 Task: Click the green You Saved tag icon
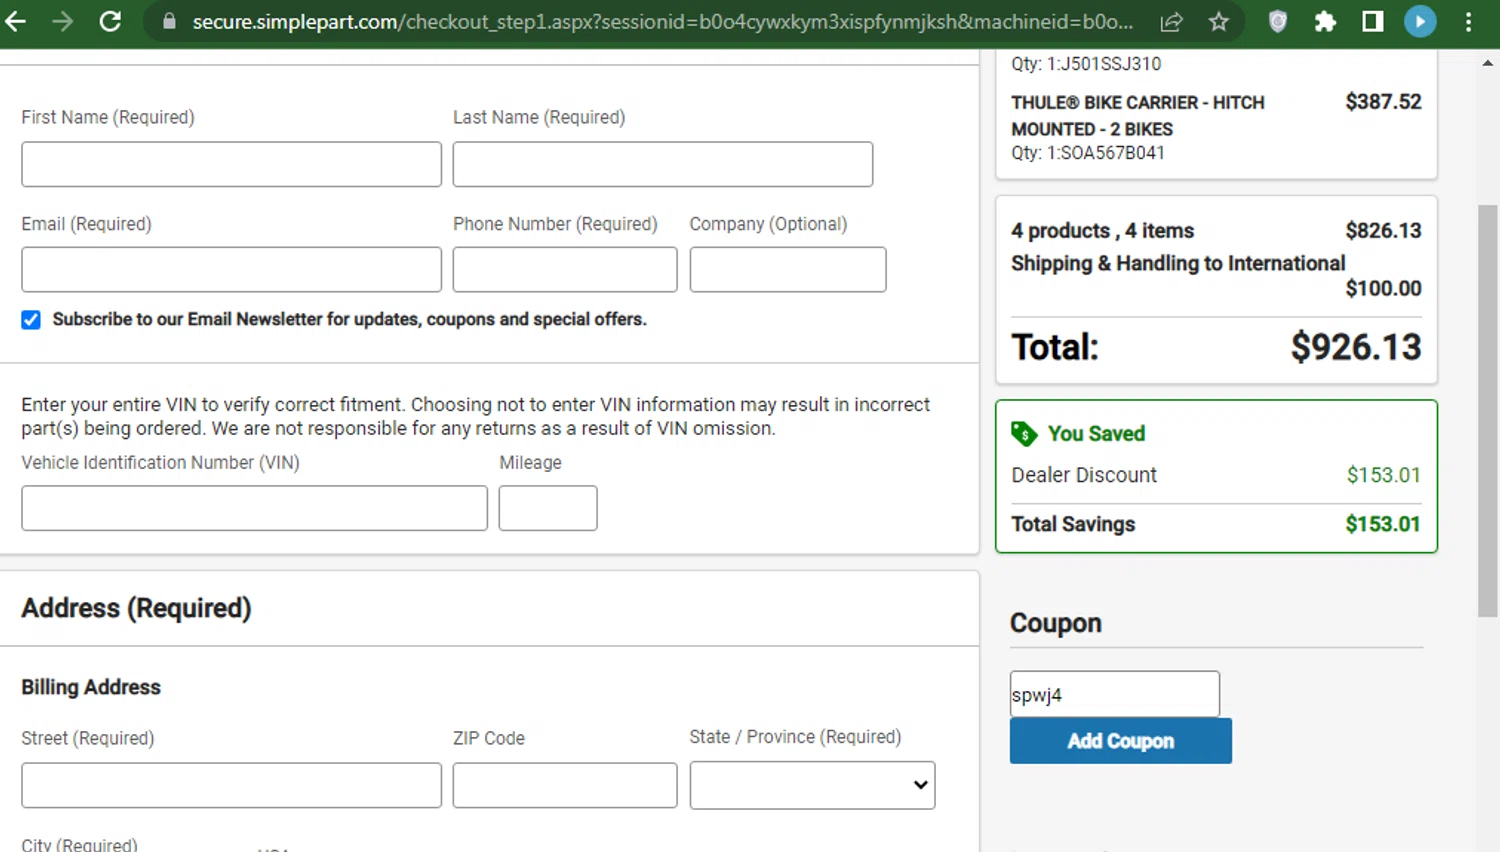tap(1024, 433)
